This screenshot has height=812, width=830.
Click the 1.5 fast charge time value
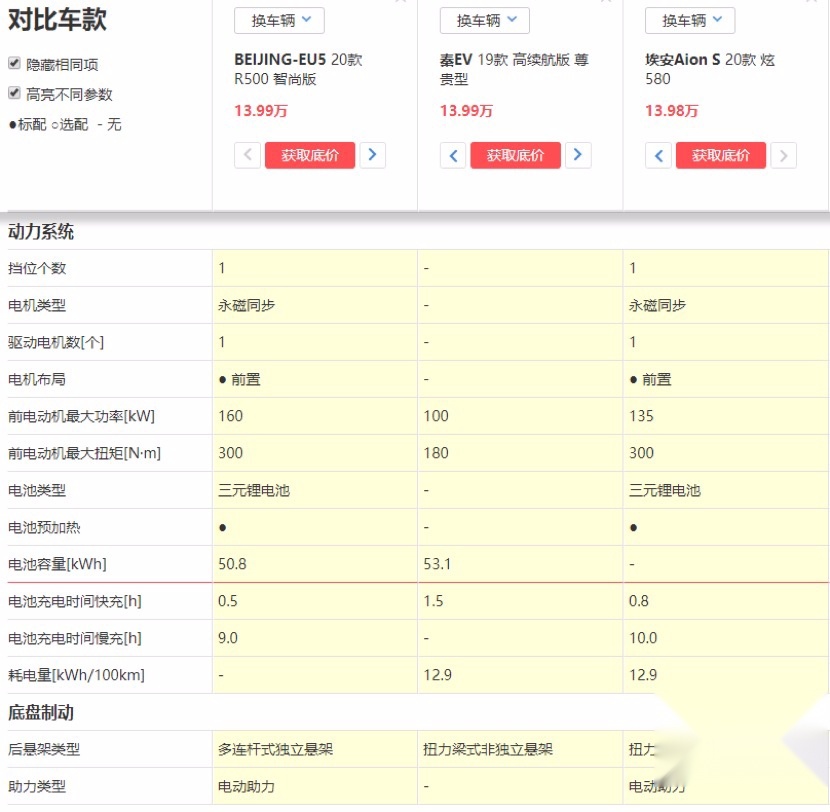pos(433,601)
